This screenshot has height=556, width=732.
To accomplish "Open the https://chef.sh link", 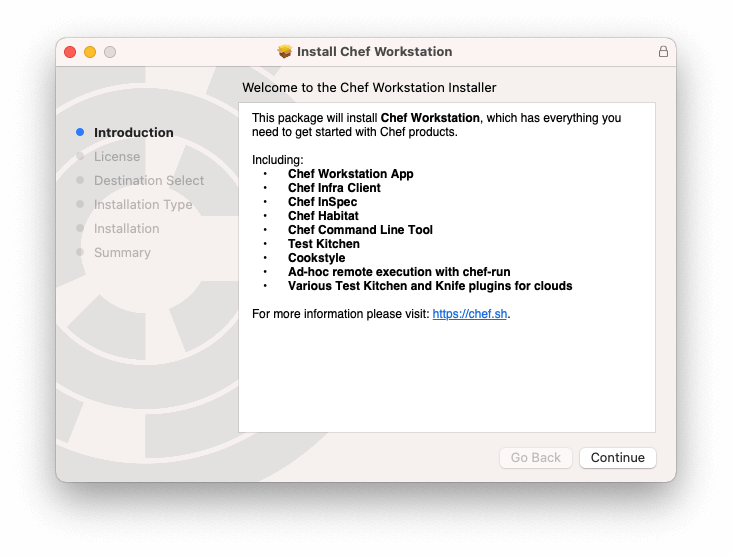I will [x=470, y=314].
